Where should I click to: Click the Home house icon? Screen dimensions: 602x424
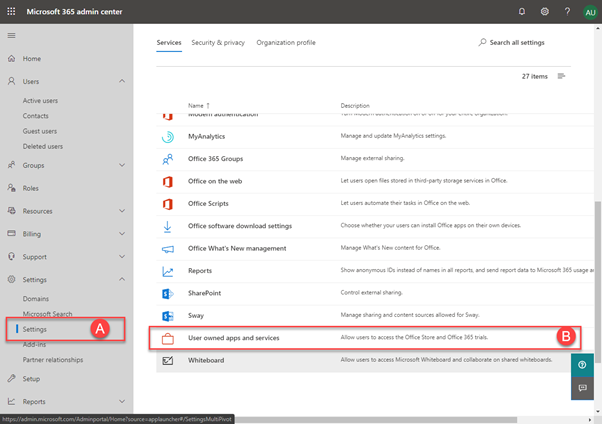pyautogui.click(x=12, y=58)
